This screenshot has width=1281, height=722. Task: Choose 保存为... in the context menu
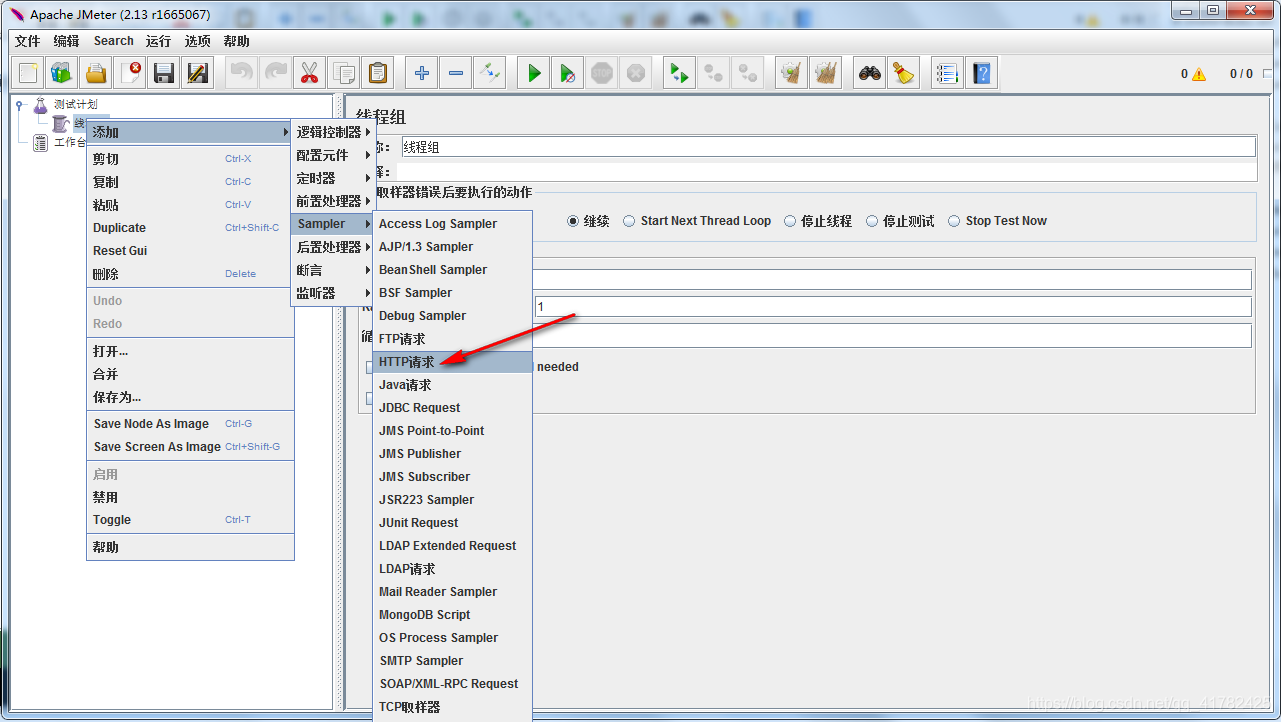click(x=190, y=397)
